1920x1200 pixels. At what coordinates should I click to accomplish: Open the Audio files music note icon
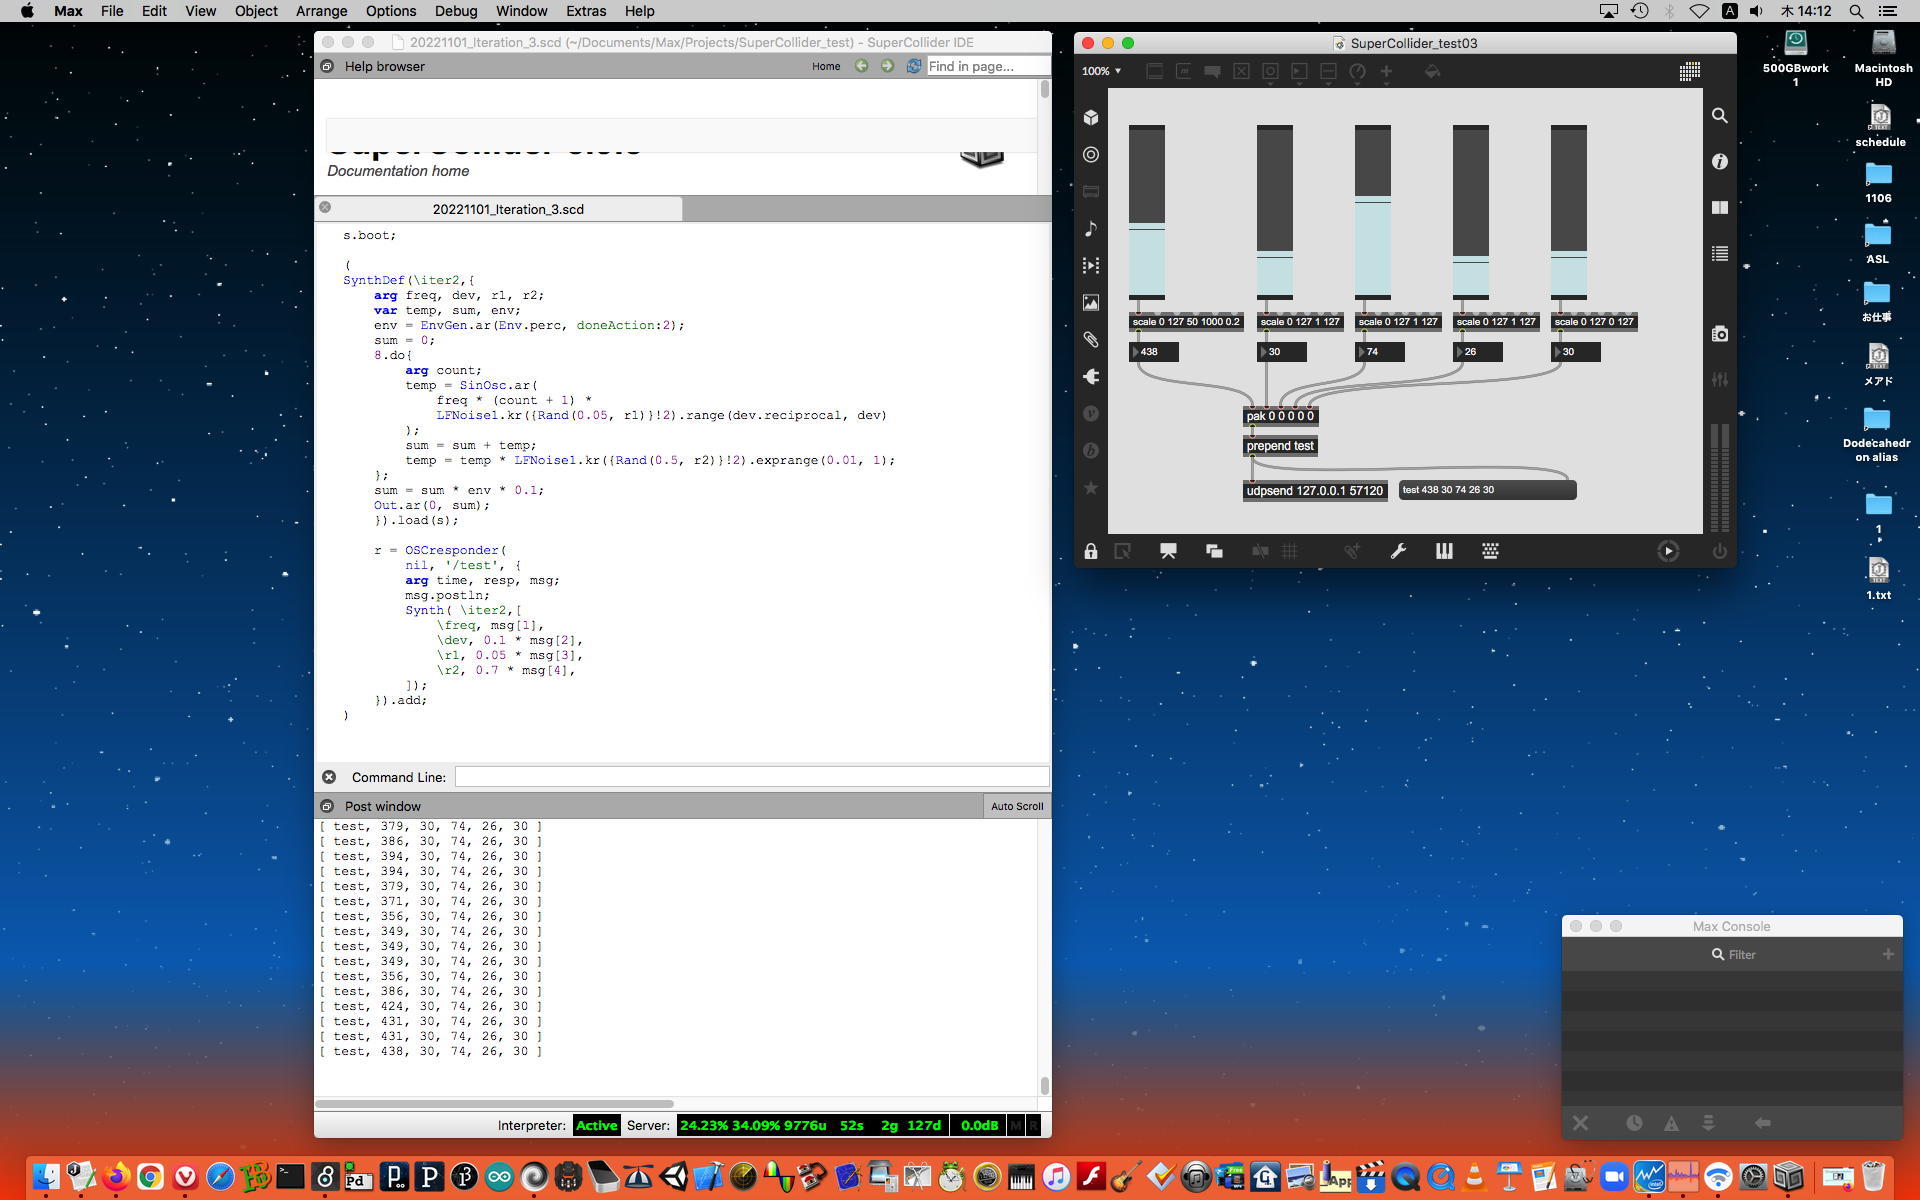tap(1091, 229)
